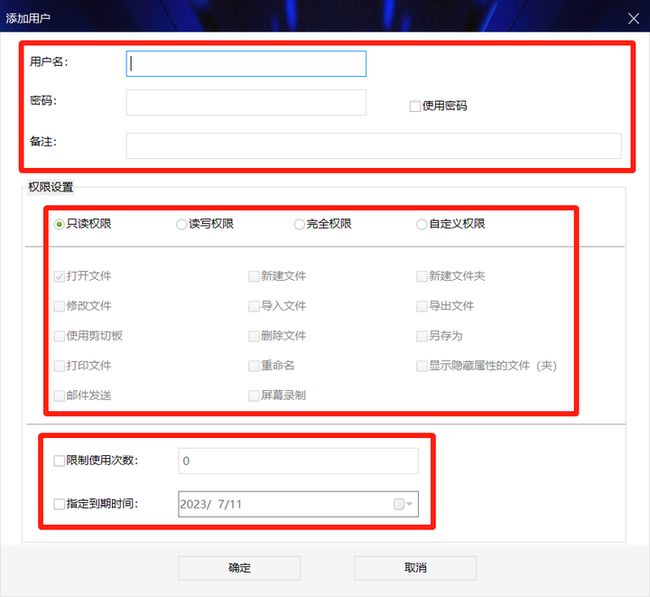Click the 2023/ 7/11 date text
650x597 pixels.
point(211,504)
